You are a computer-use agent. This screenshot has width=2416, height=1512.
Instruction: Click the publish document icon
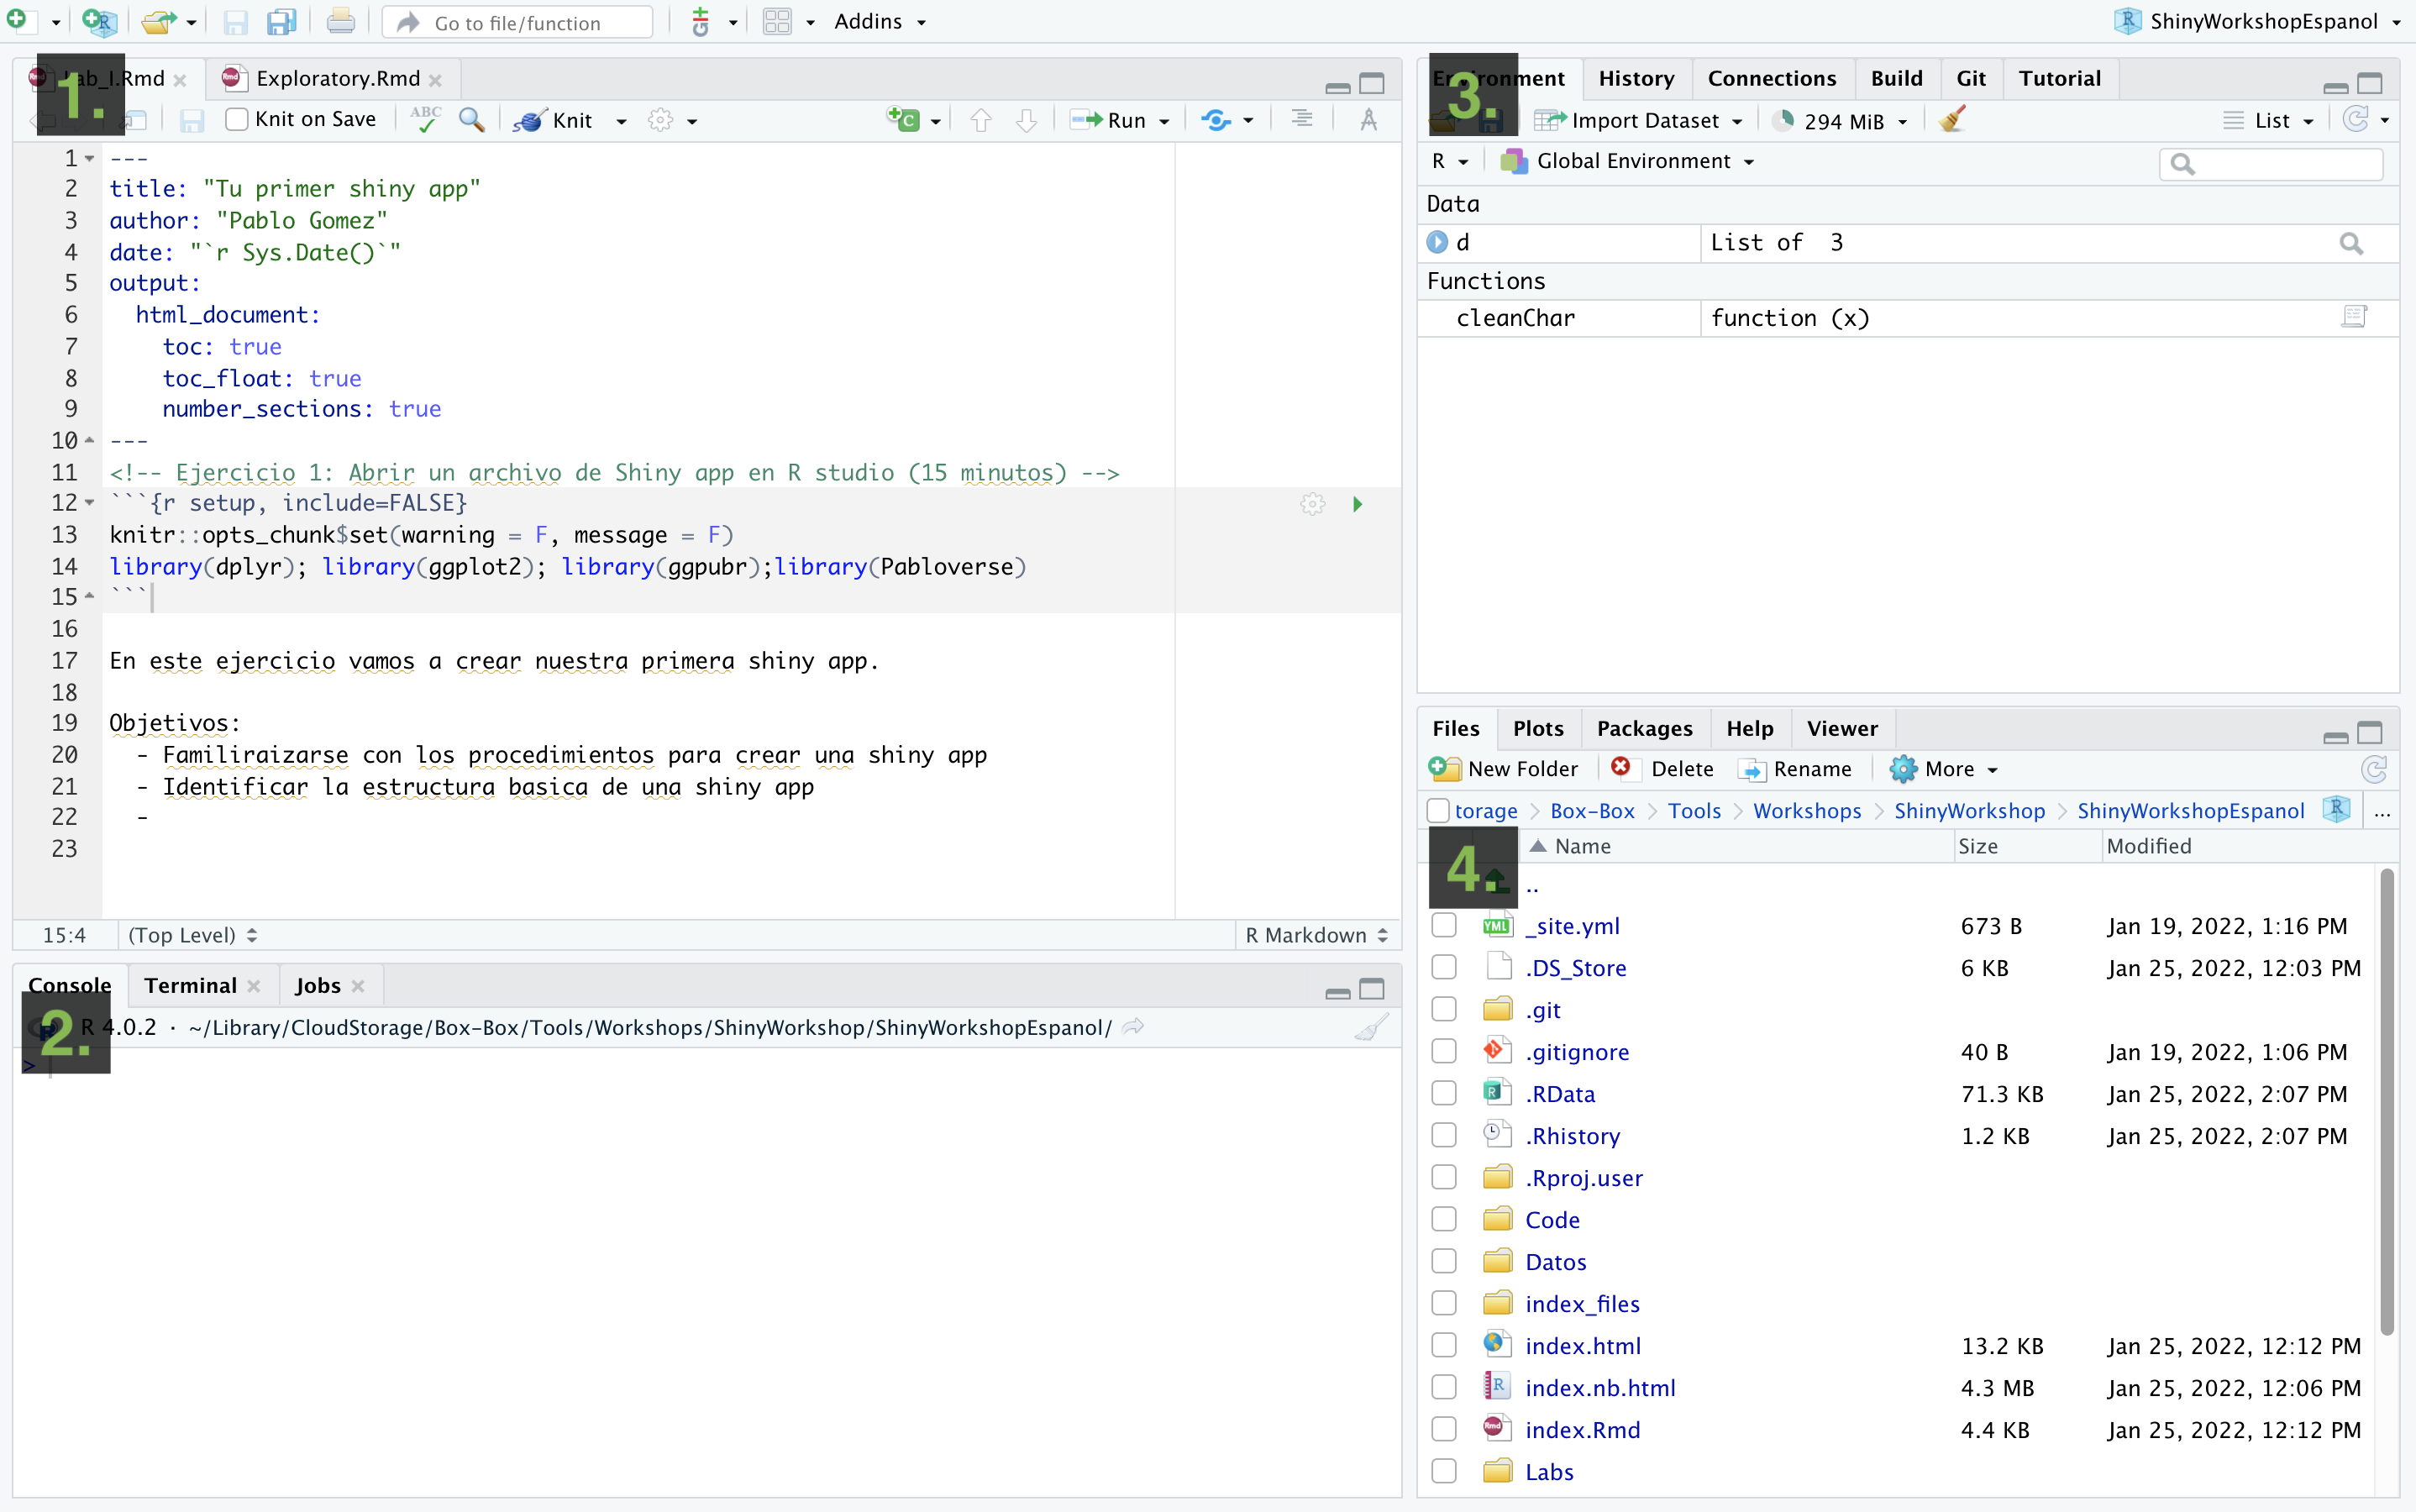(x=1216, y=120)
